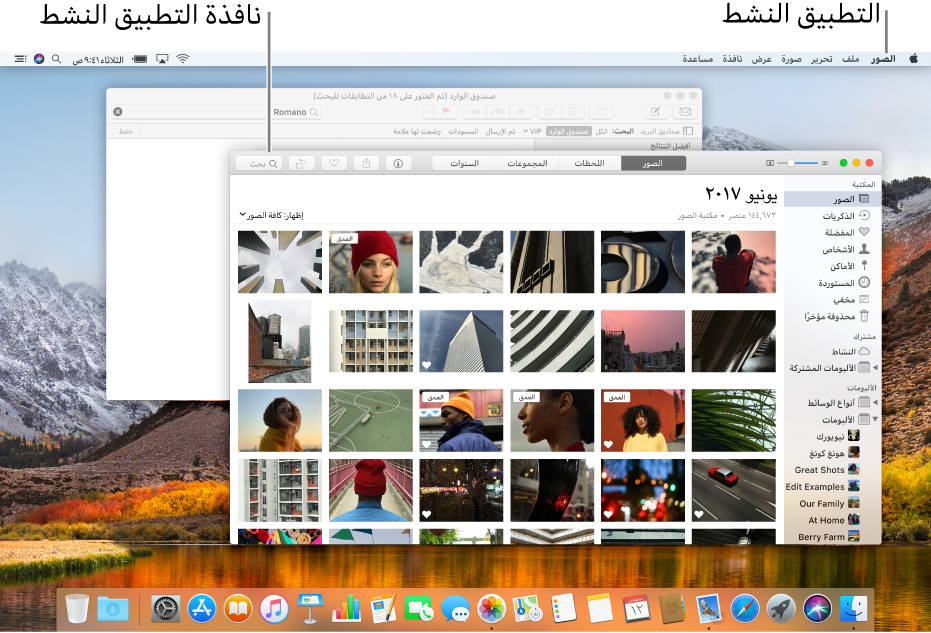931x633 pixels.
Task: Open the Our Family album
Action: 829,504
